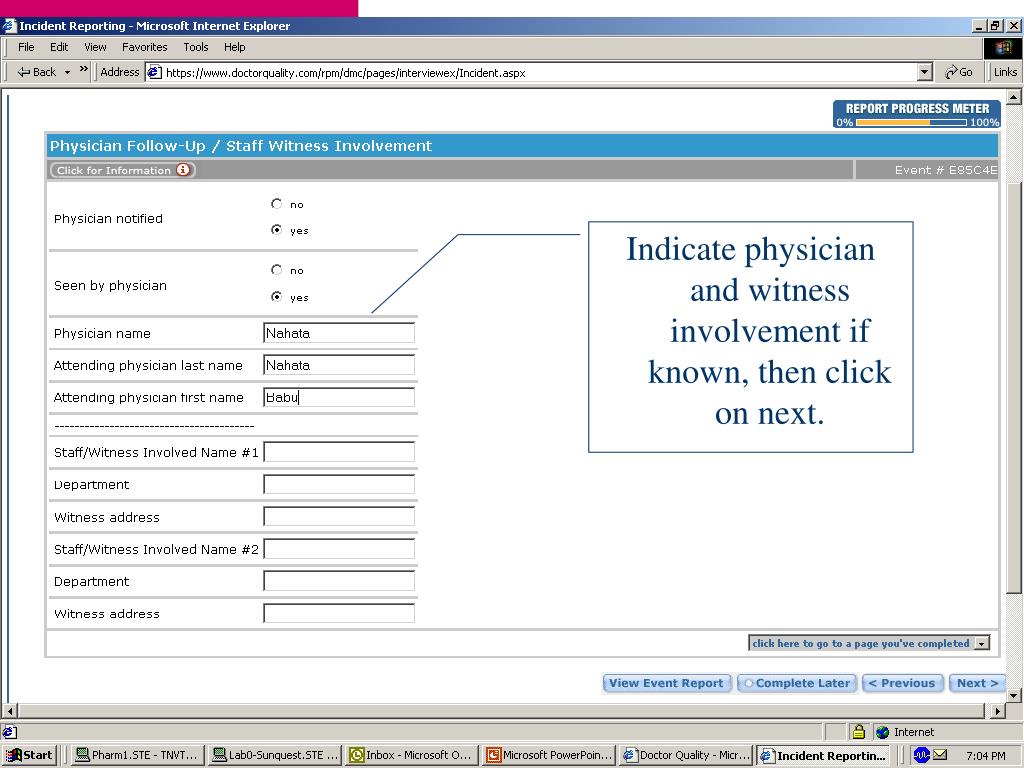Click the Click for Information button

(122, 170)
